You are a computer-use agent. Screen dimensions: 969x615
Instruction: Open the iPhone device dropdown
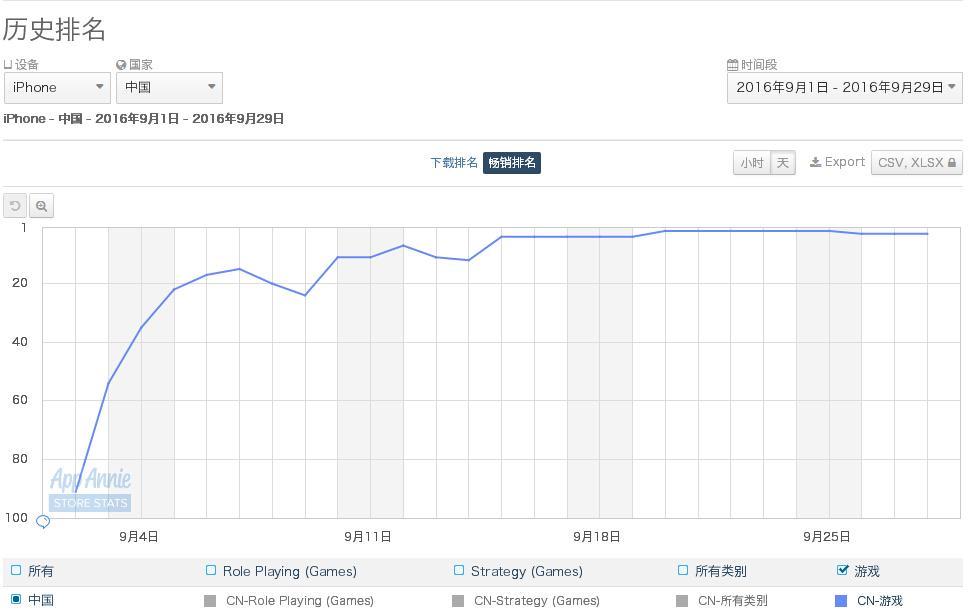point(57,87)
